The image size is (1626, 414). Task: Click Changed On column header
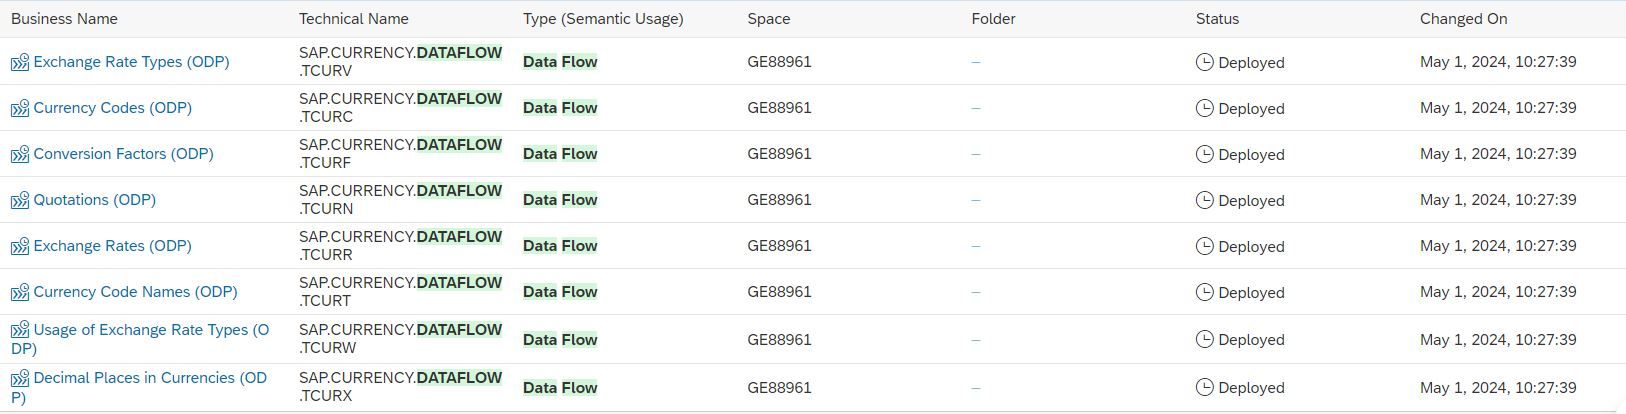click(1463, 19)
